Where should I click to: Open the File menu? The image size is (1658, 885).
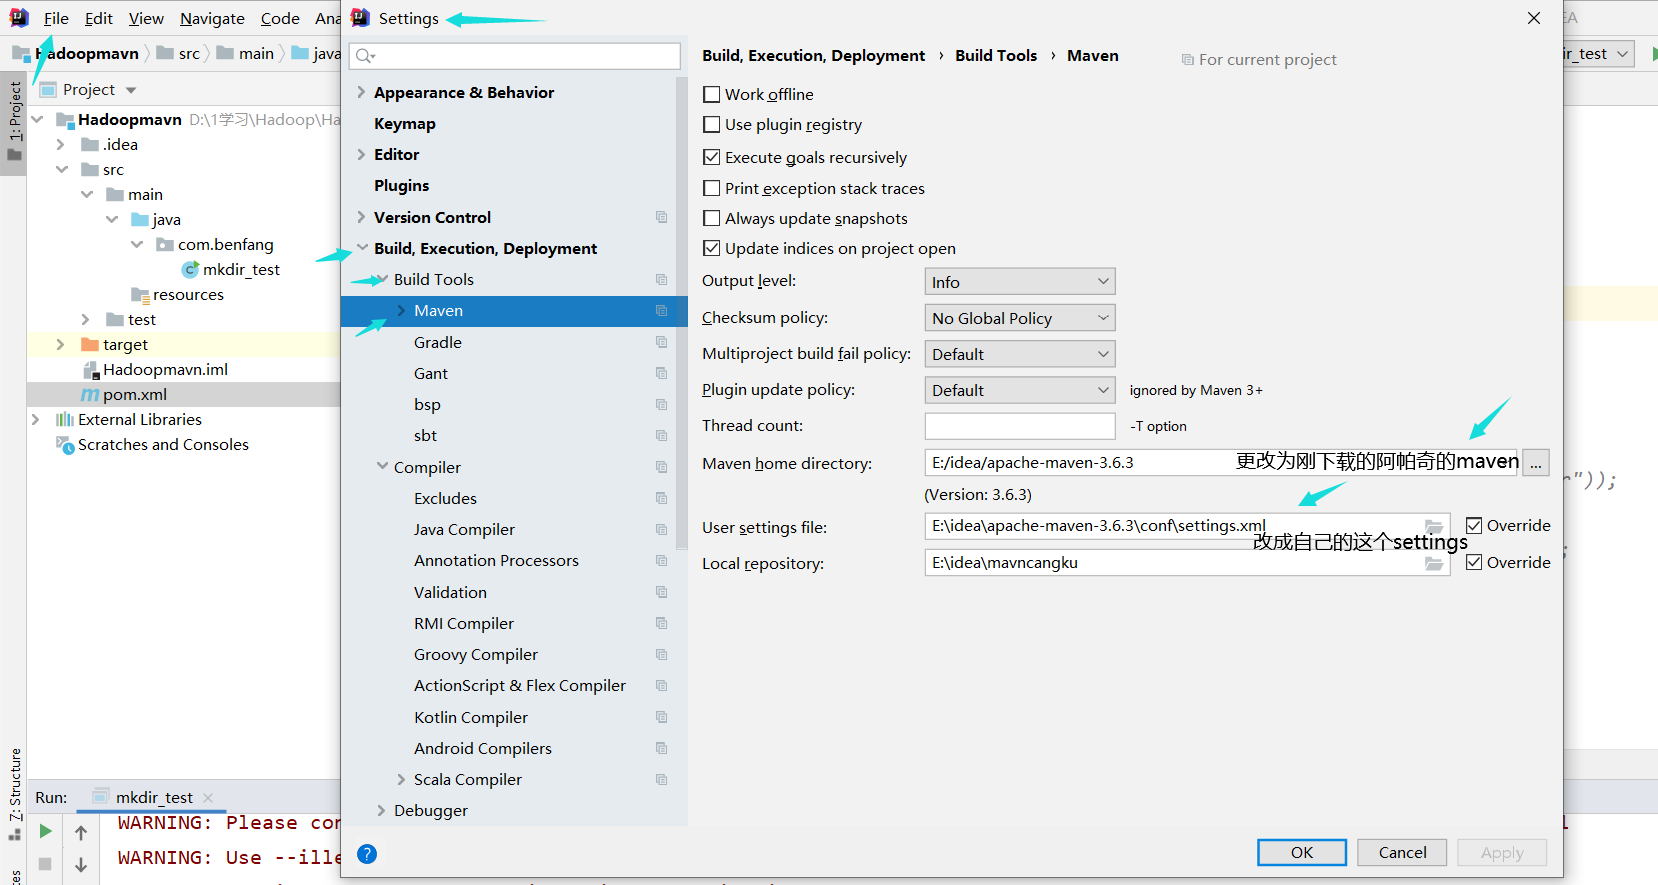pyautogui.click(x=56, y=18)
